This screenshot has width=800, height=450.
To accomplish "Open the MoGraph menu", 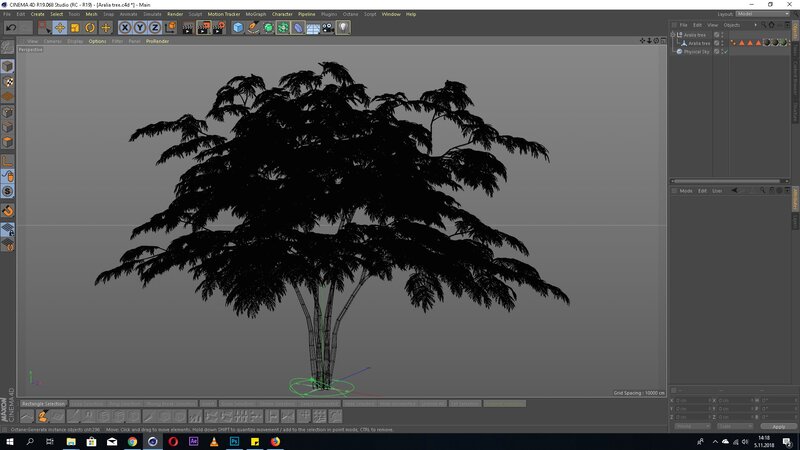I will pos(255,14).
